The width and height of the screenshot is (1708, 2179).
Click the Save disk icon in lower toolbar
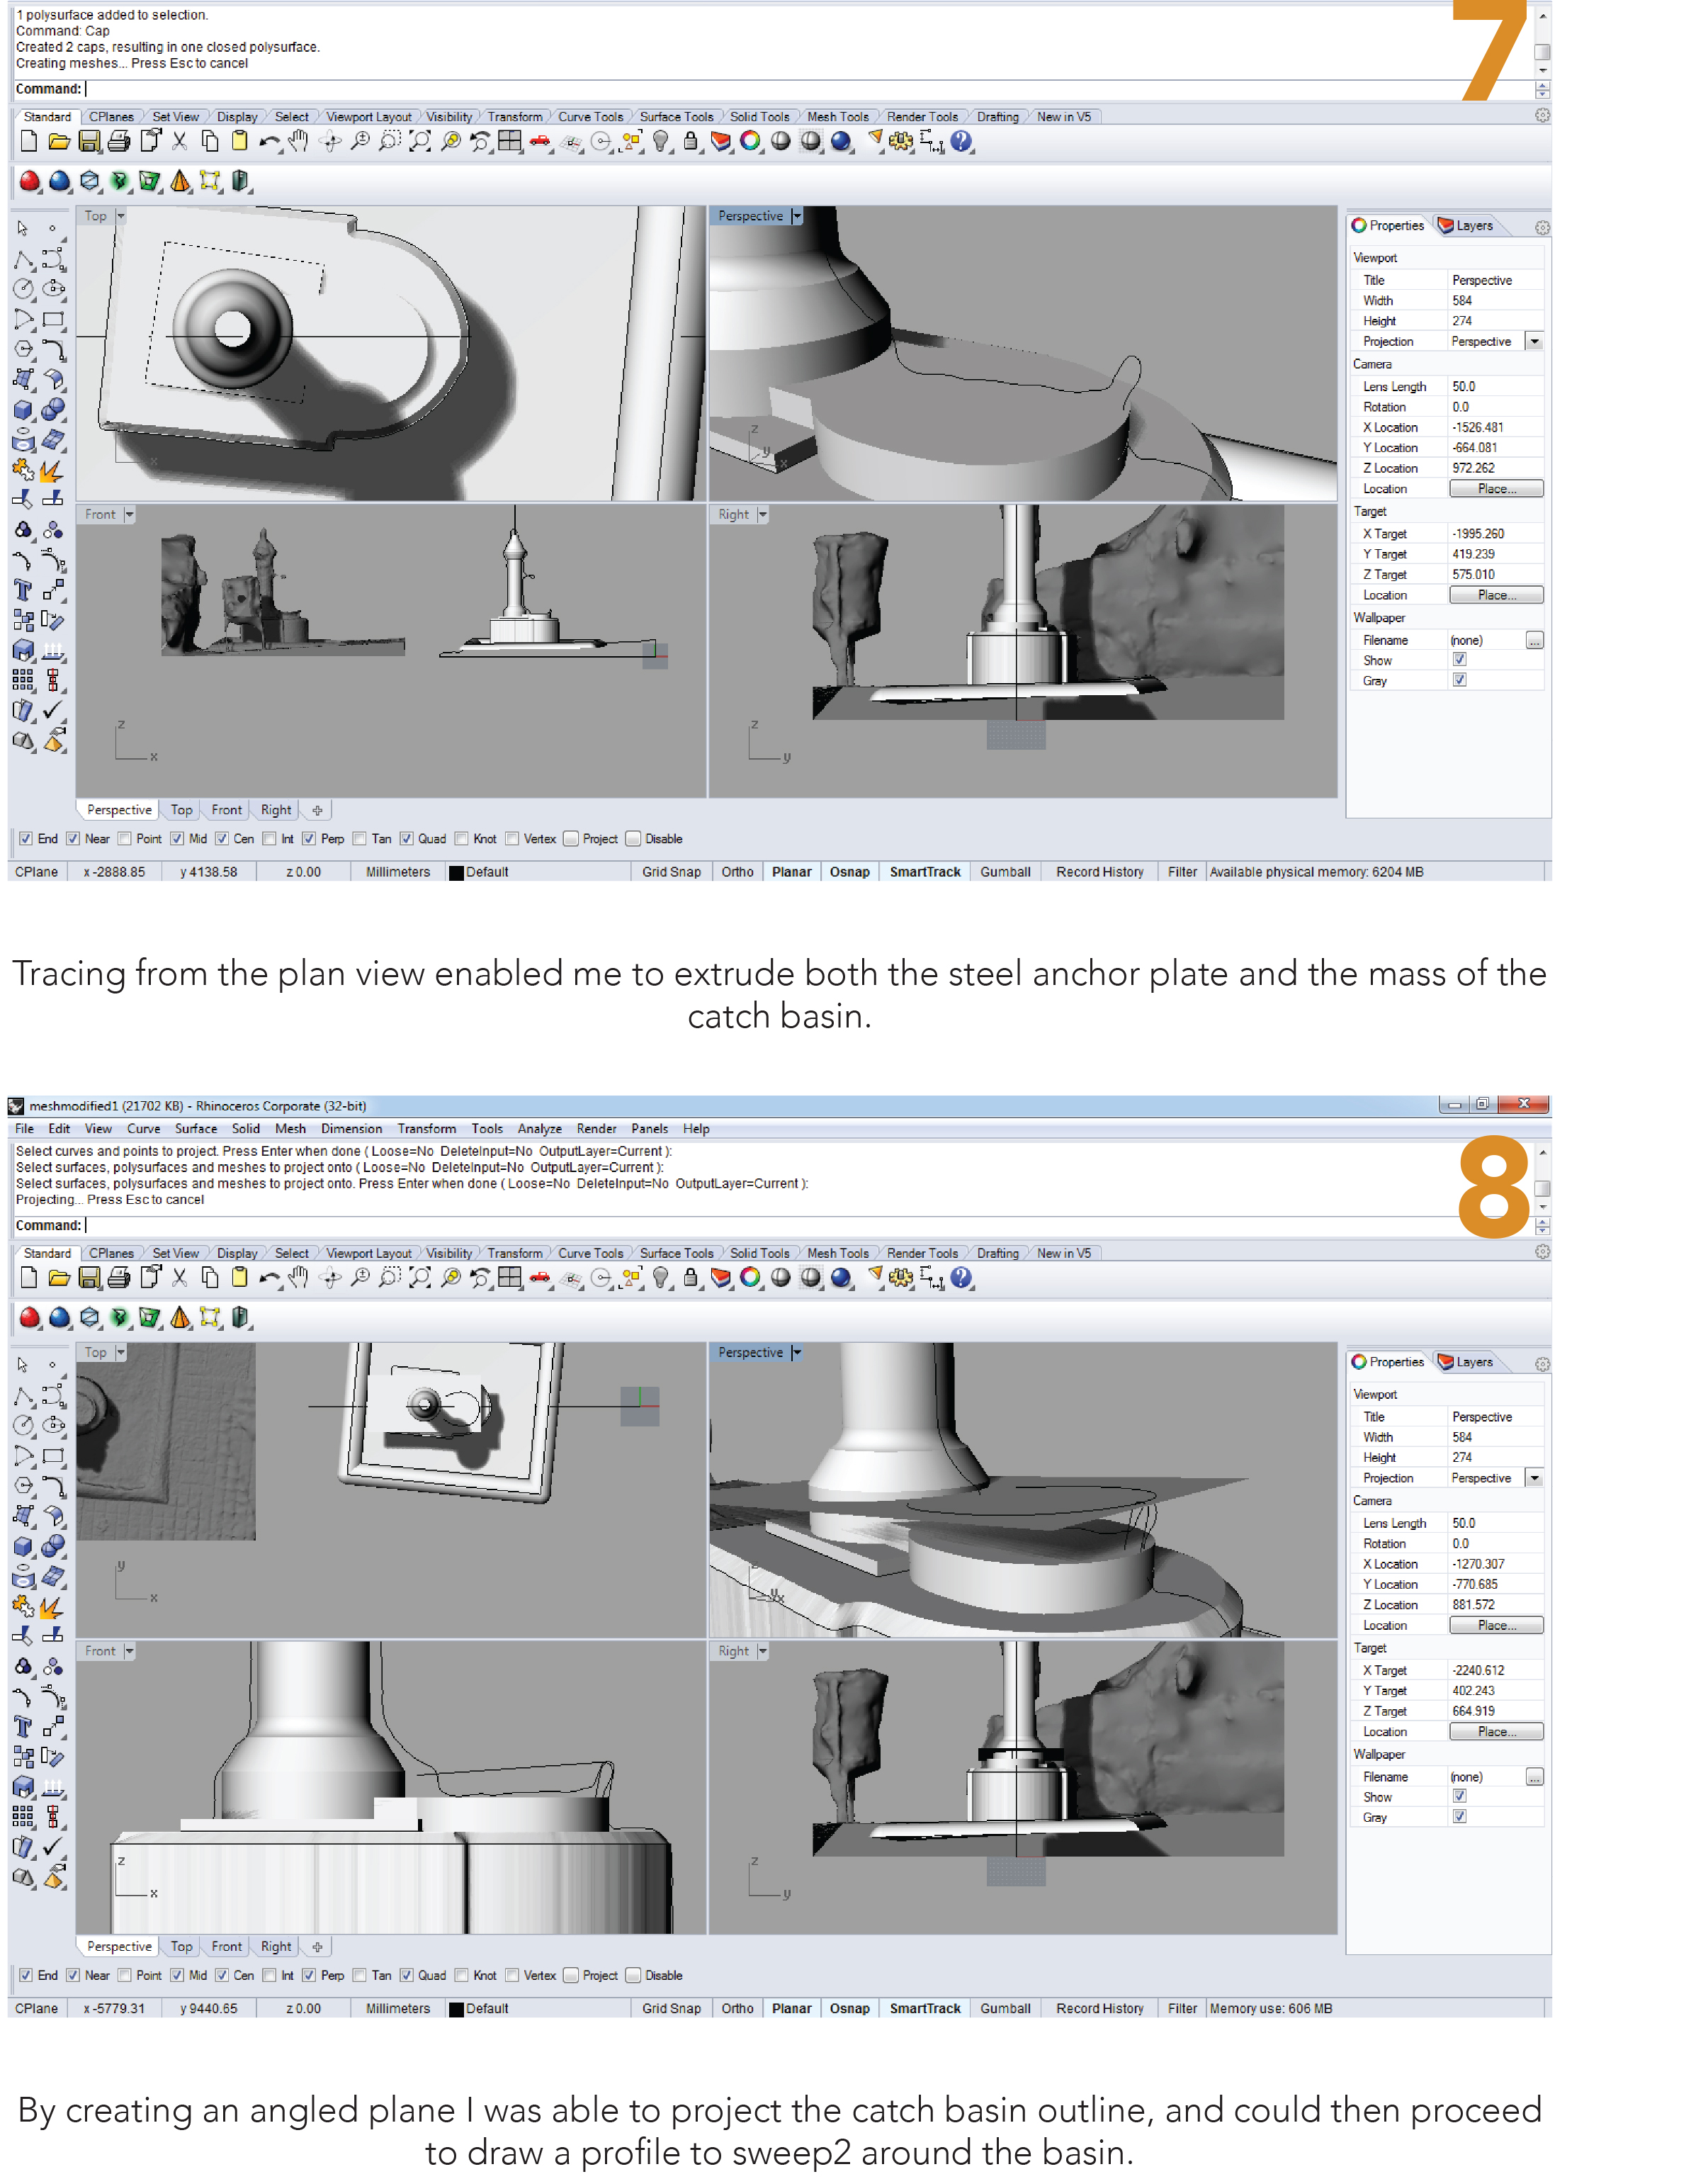[89, 1278]
